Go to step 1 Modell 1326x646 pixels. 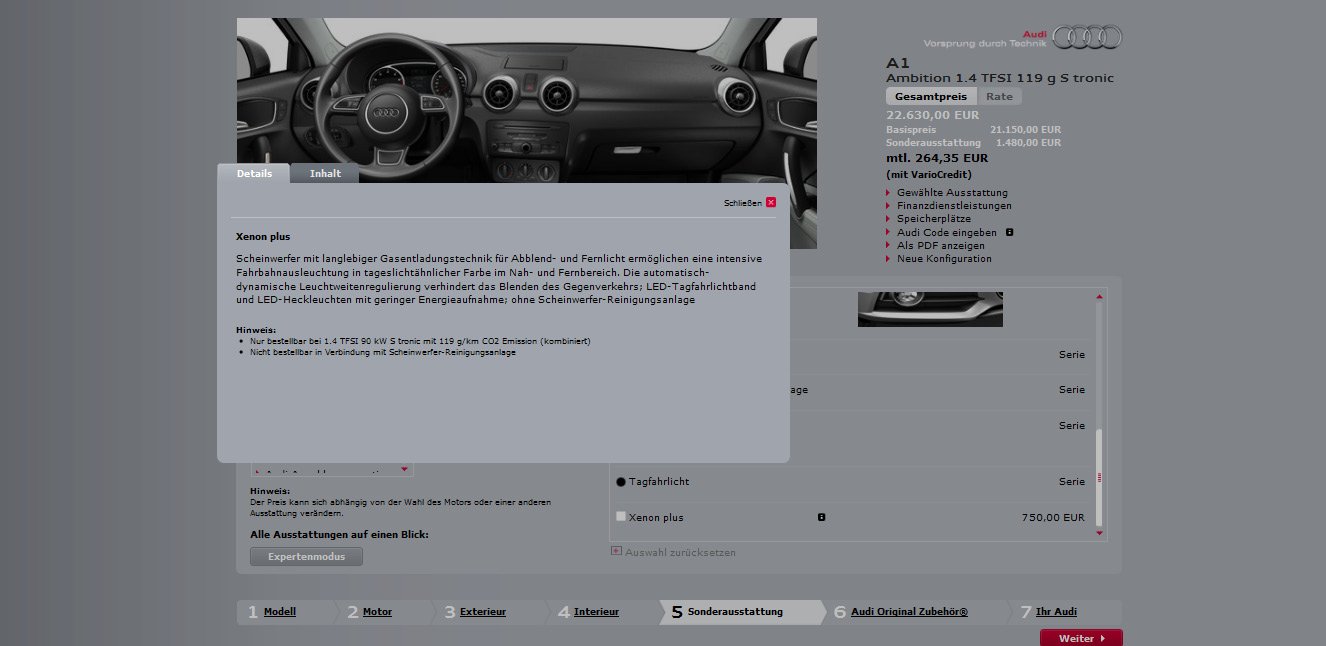(279, 612)
